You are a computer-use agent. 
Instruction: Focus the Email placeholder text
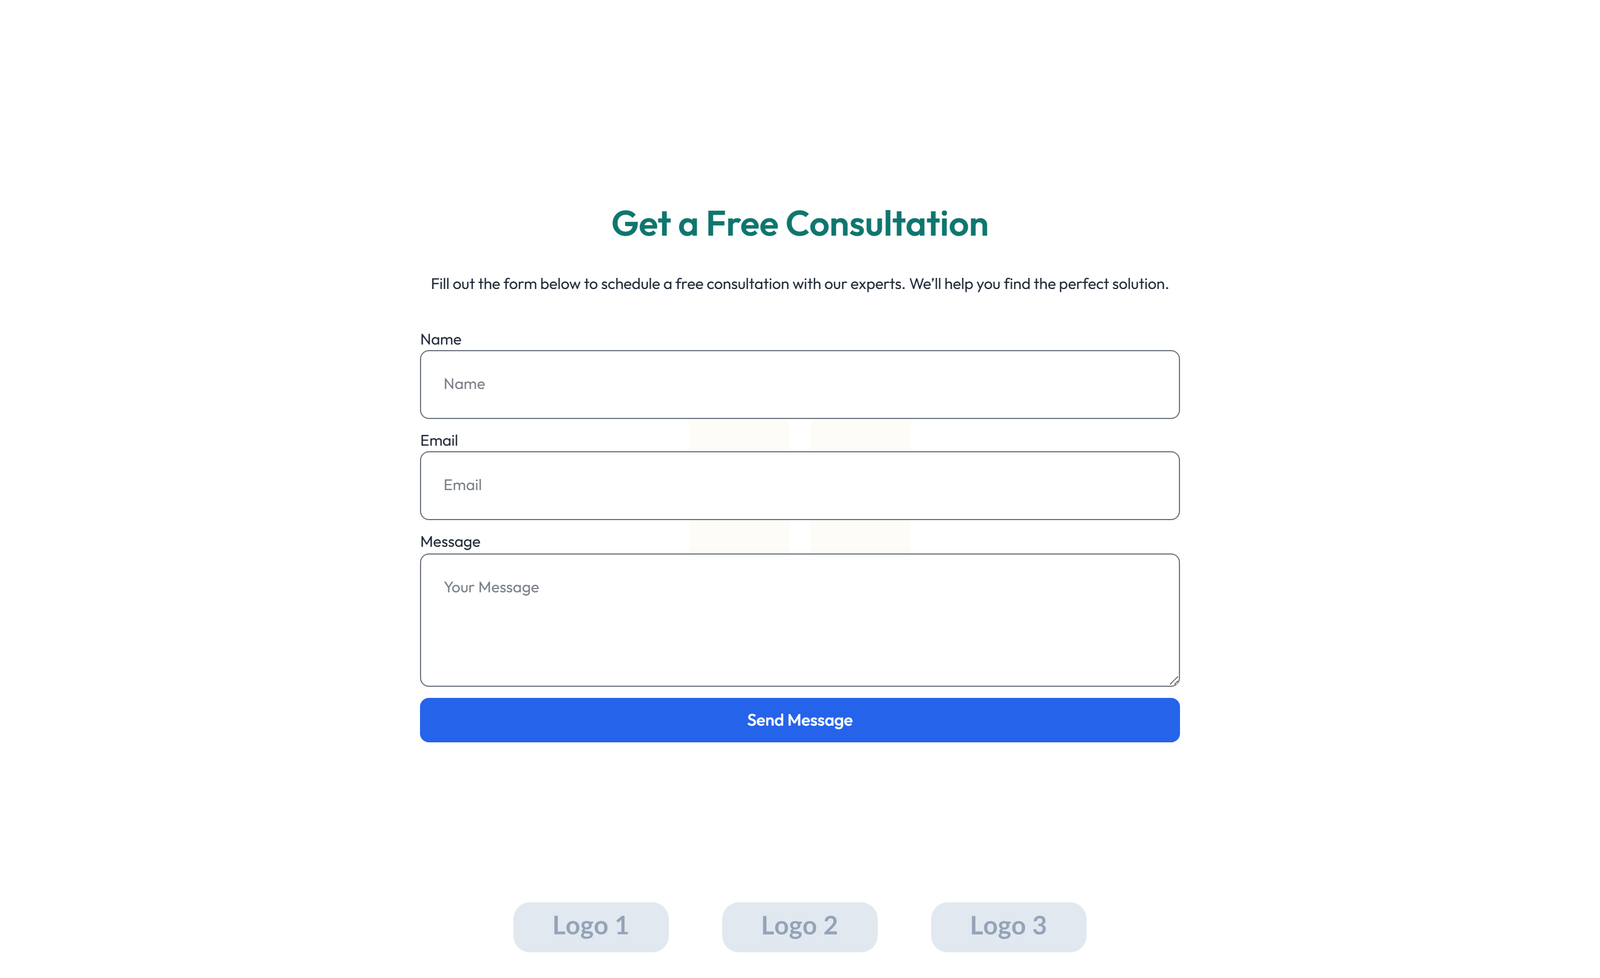[x=463, y=485]
